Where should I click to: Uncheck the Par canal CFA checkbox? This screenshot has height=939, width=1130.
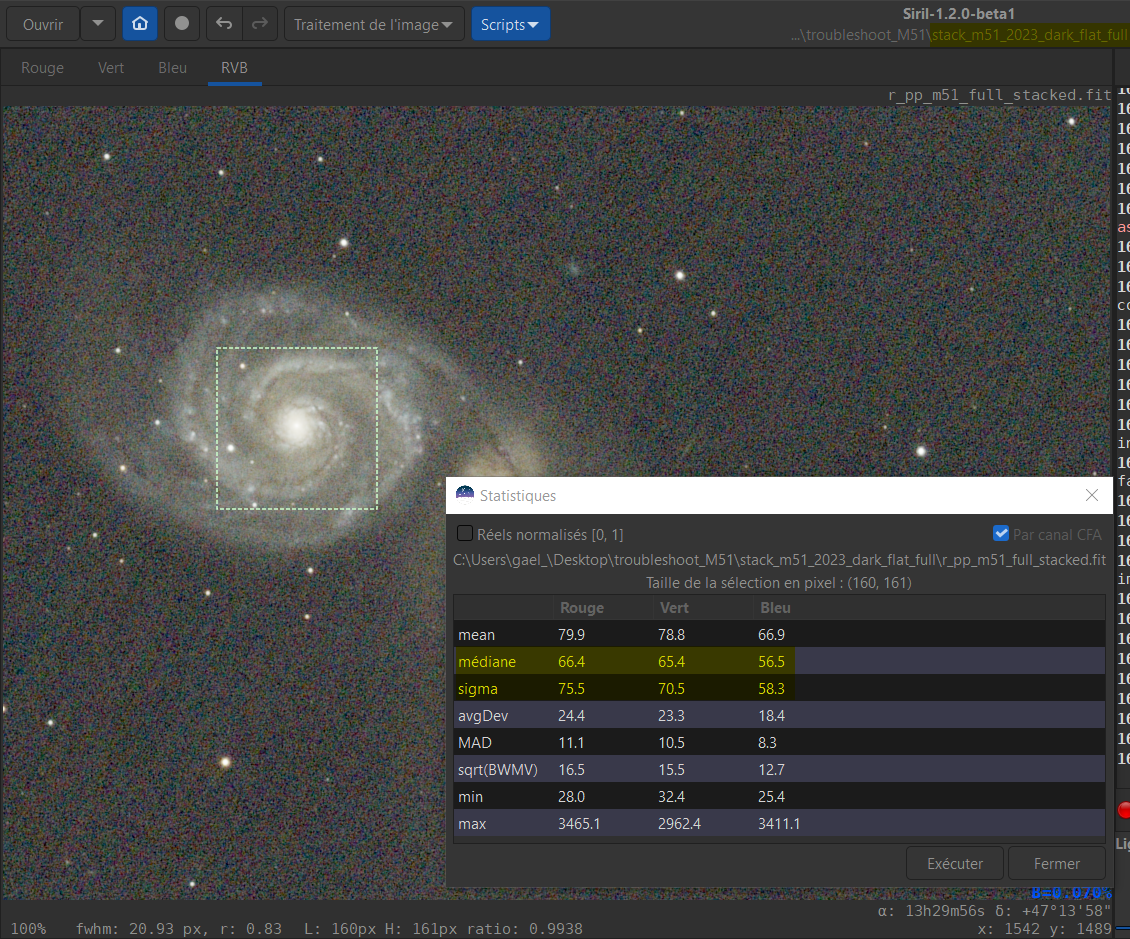click(1001, 534)
